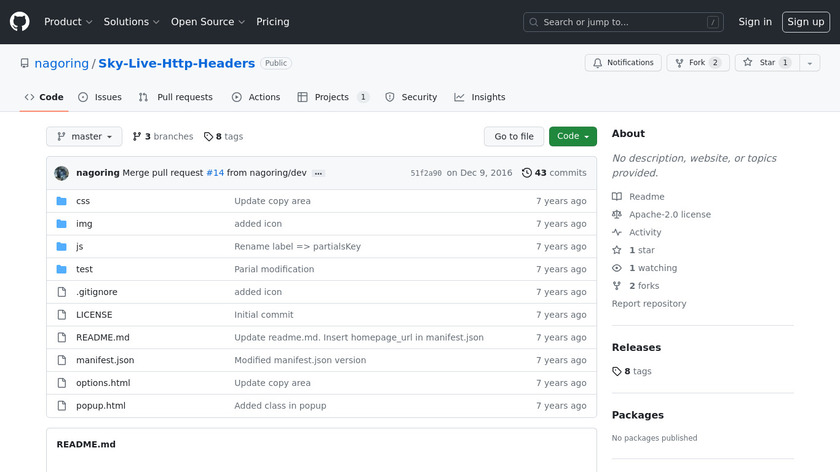Star the repository
The height and width of the screenshot is (472, 840).
(x=758, y=63)
